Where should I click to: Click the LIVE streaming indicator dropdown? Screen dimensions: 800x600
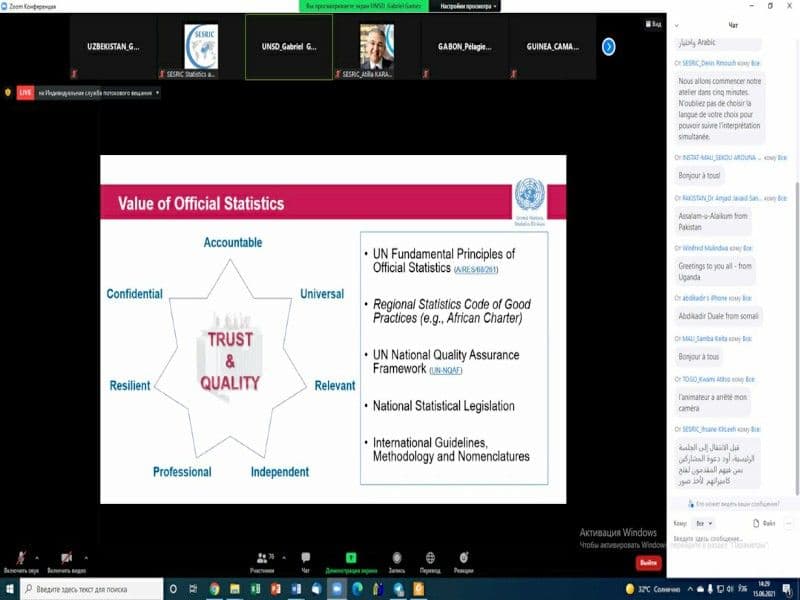[157, 92]
